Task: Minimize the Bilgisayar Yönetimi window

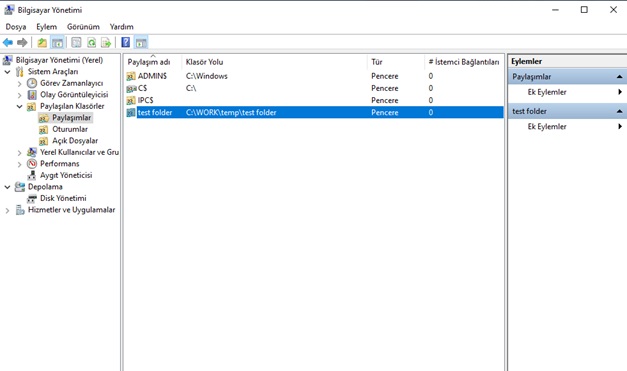Action: (555, 10)
